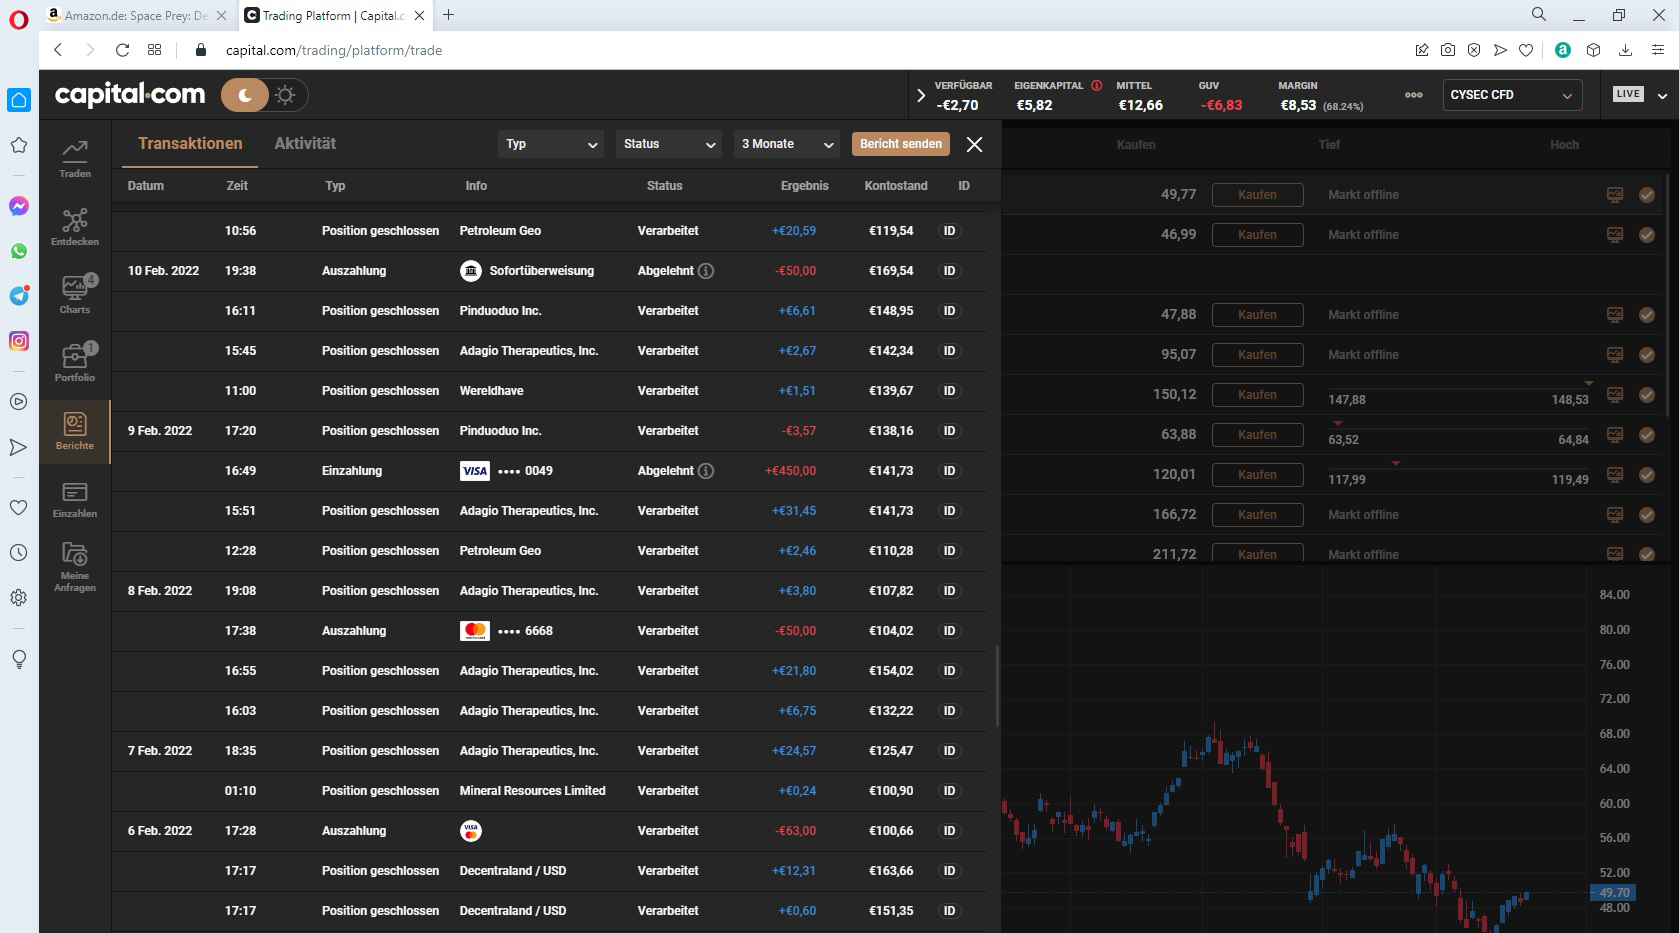Open the Charts sidebar icon
Viewport: 1679px width, 933px height.
(75, 294)
